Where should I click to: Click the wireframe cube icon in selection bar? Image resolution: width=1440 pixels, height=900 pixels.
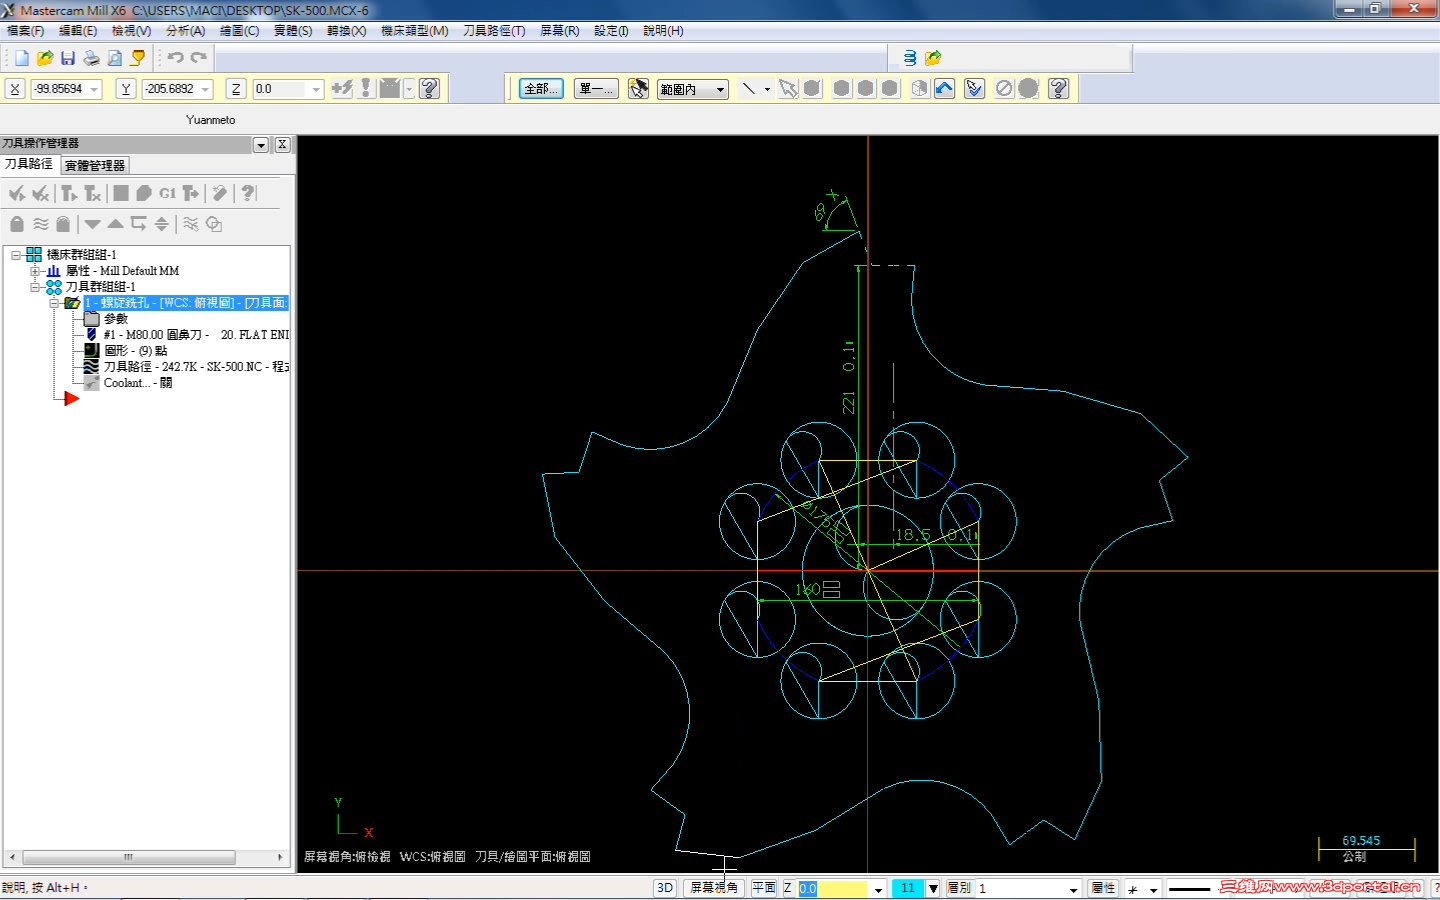tap(919, 89)
